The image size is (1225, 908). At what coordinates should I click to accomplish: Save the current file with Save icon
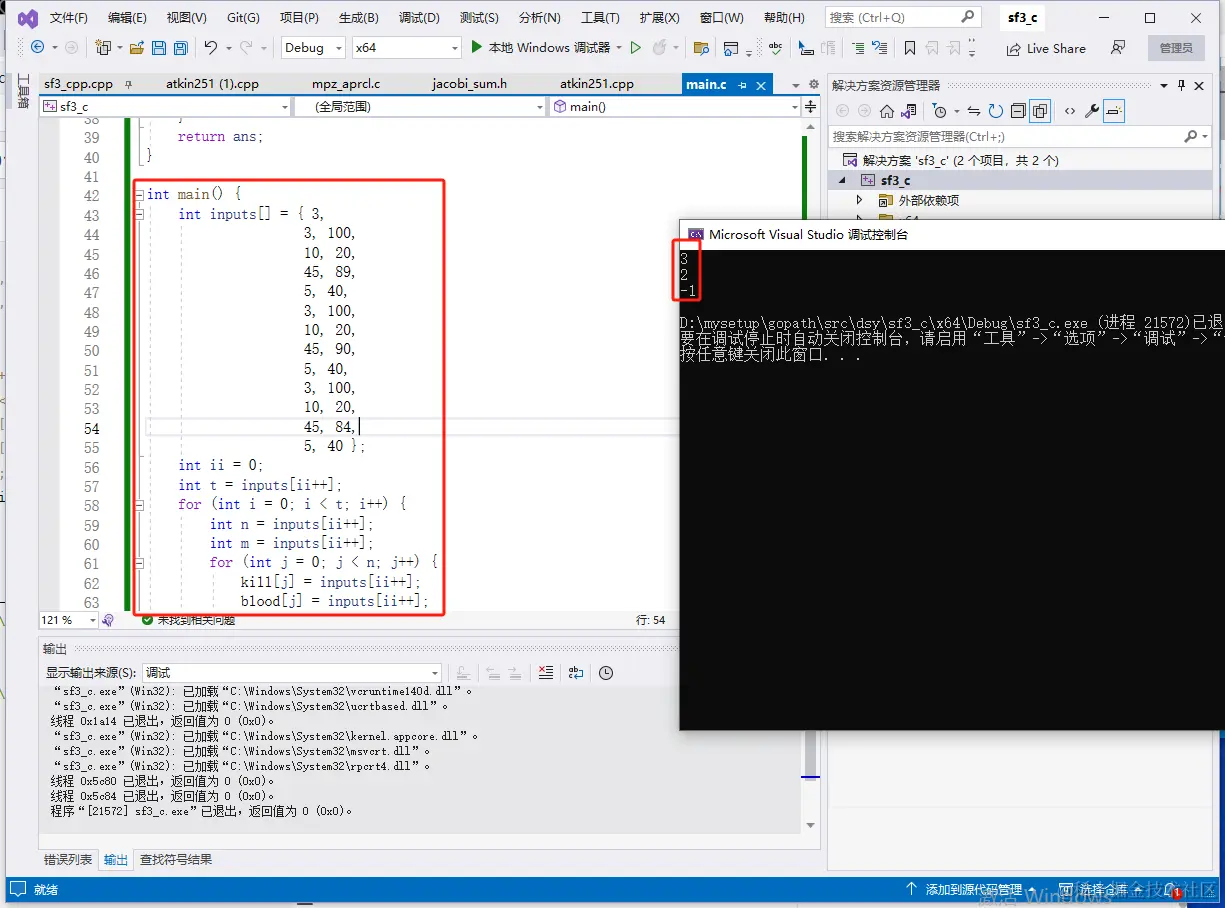click(158, 47)
